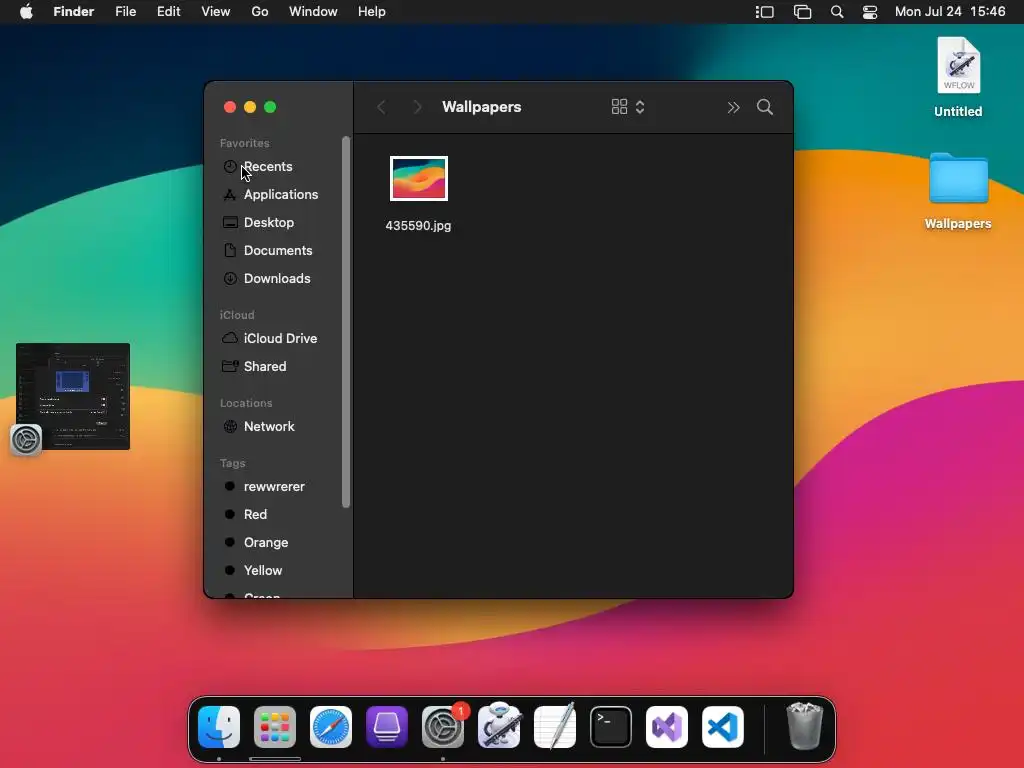Open Terminal from the Dock
This screenshot has height=768, width=1024.
point(611,727)
